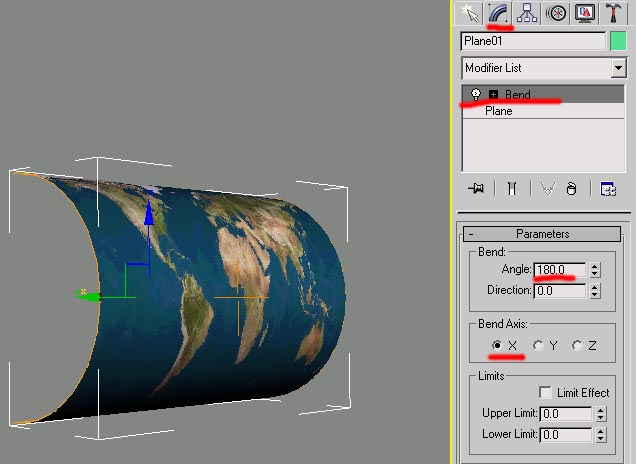
Task: Select Z bend axis radio button
Action: (x=577, y=345)
